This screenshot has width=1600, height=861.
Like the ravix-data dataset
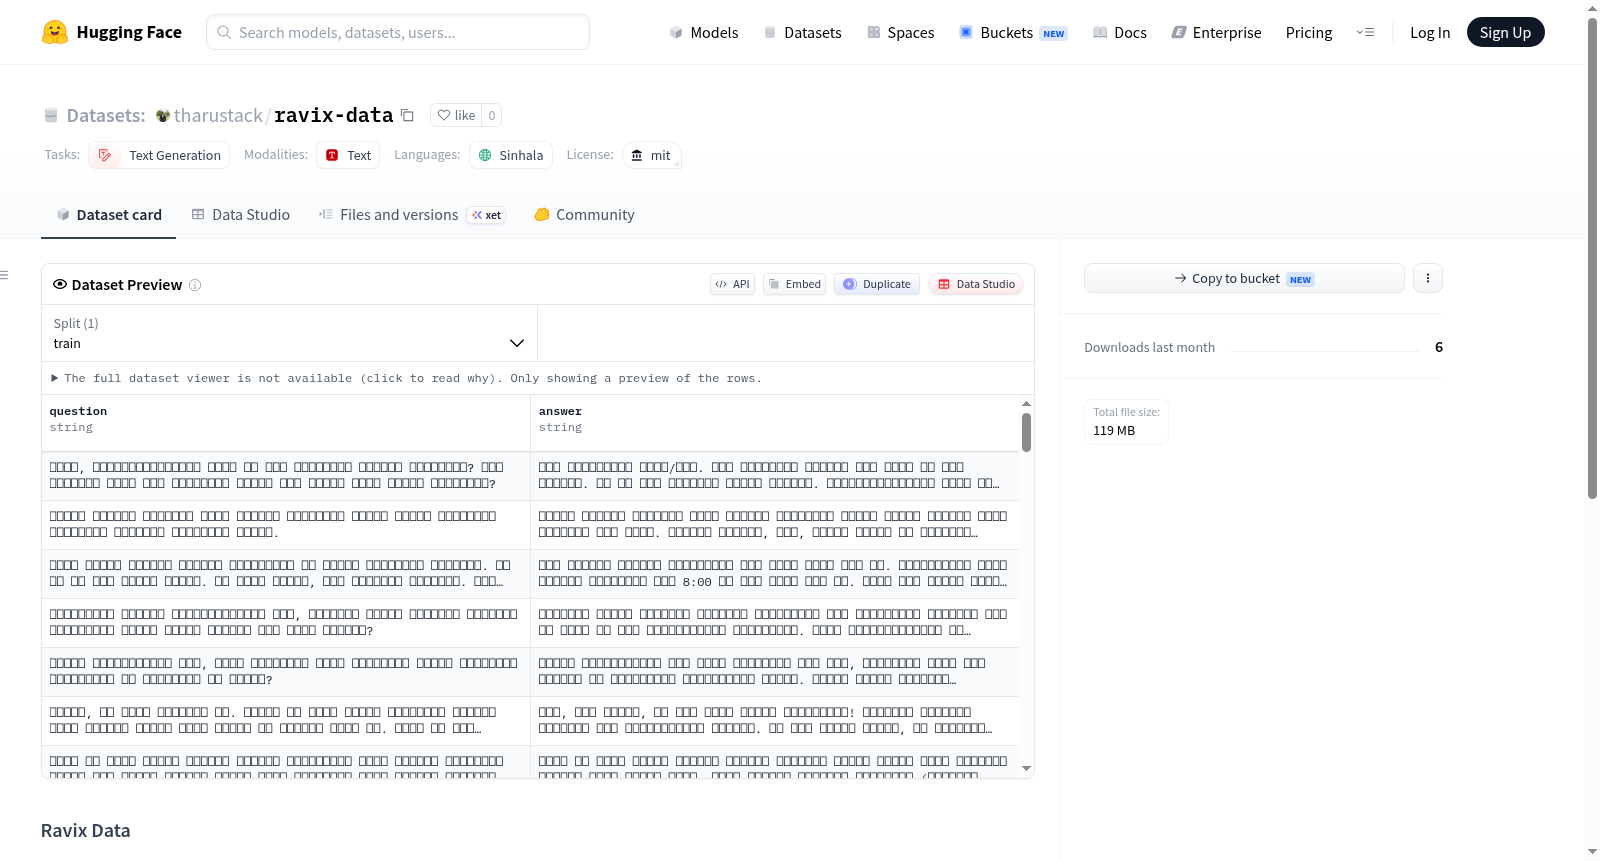(456, 115)
